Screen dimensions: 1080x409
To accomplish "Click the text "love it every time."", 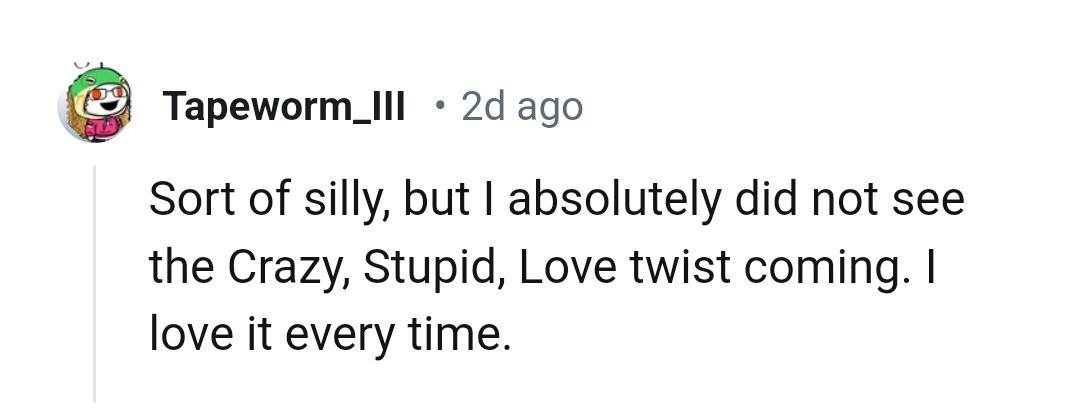I will [329, 331].
